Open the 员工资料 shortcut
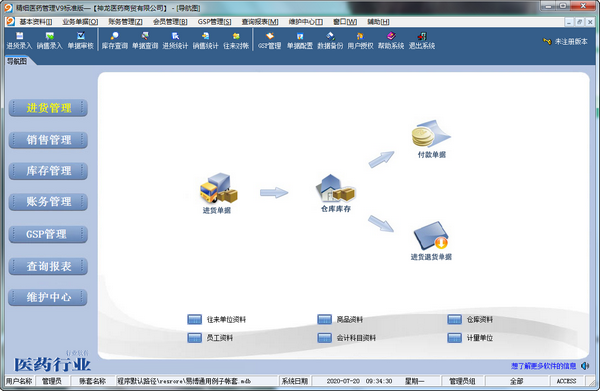The height and width of the screenshot is (391, 600). pyautogui.click(x=210, y=338)
